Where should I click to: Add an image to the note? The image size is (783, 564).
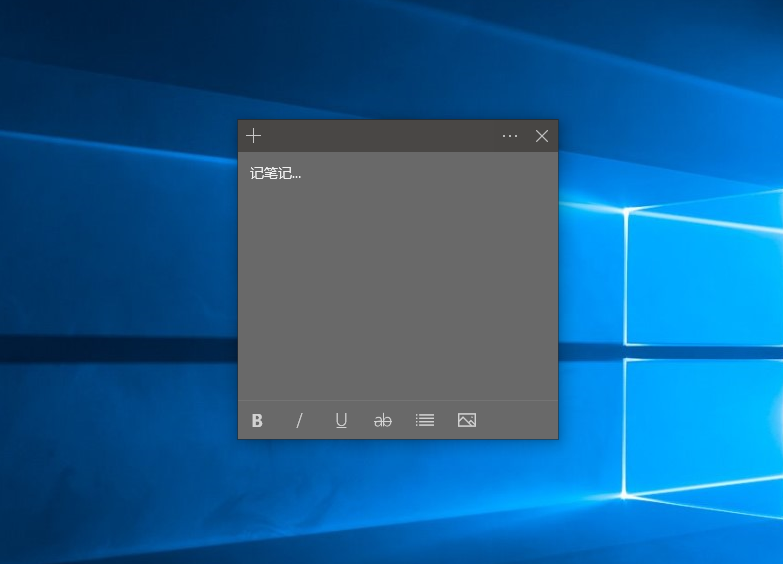point(467,421)
